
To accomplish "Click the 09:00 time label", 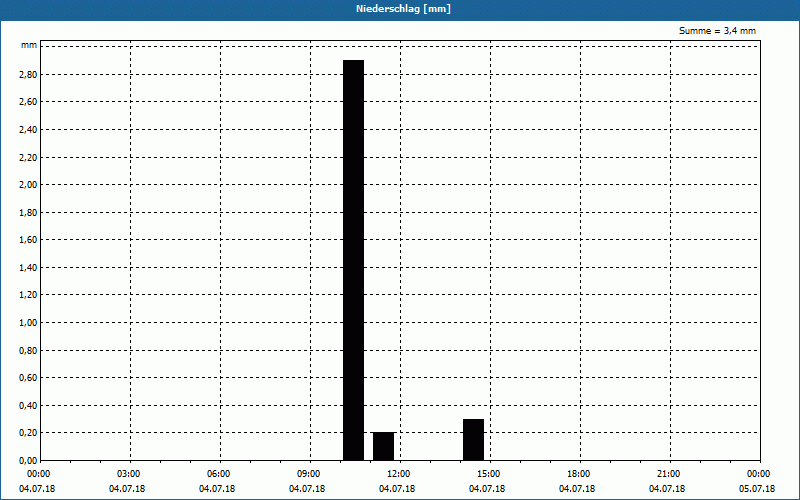I will (309, 474).
